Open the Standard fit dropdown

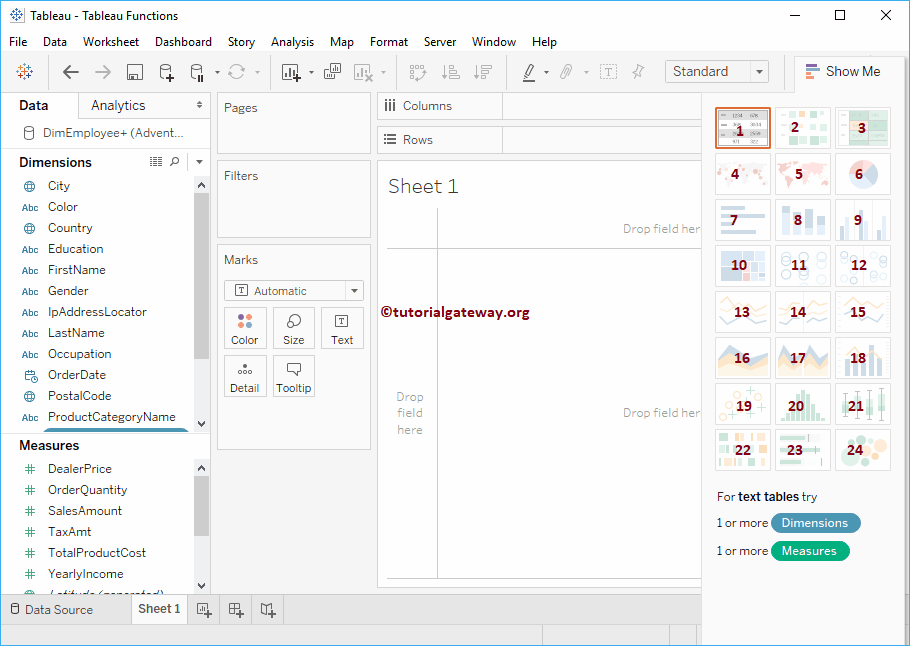[x=757, y=71]
